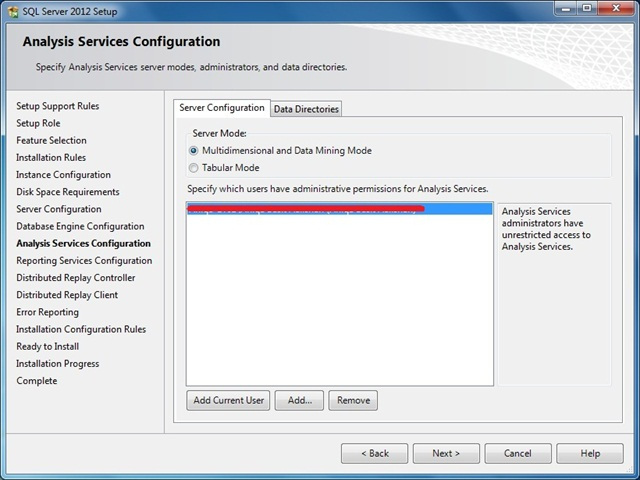Switch to the Server Configuration tab
The image size is (640, 480).
(222, 108)
